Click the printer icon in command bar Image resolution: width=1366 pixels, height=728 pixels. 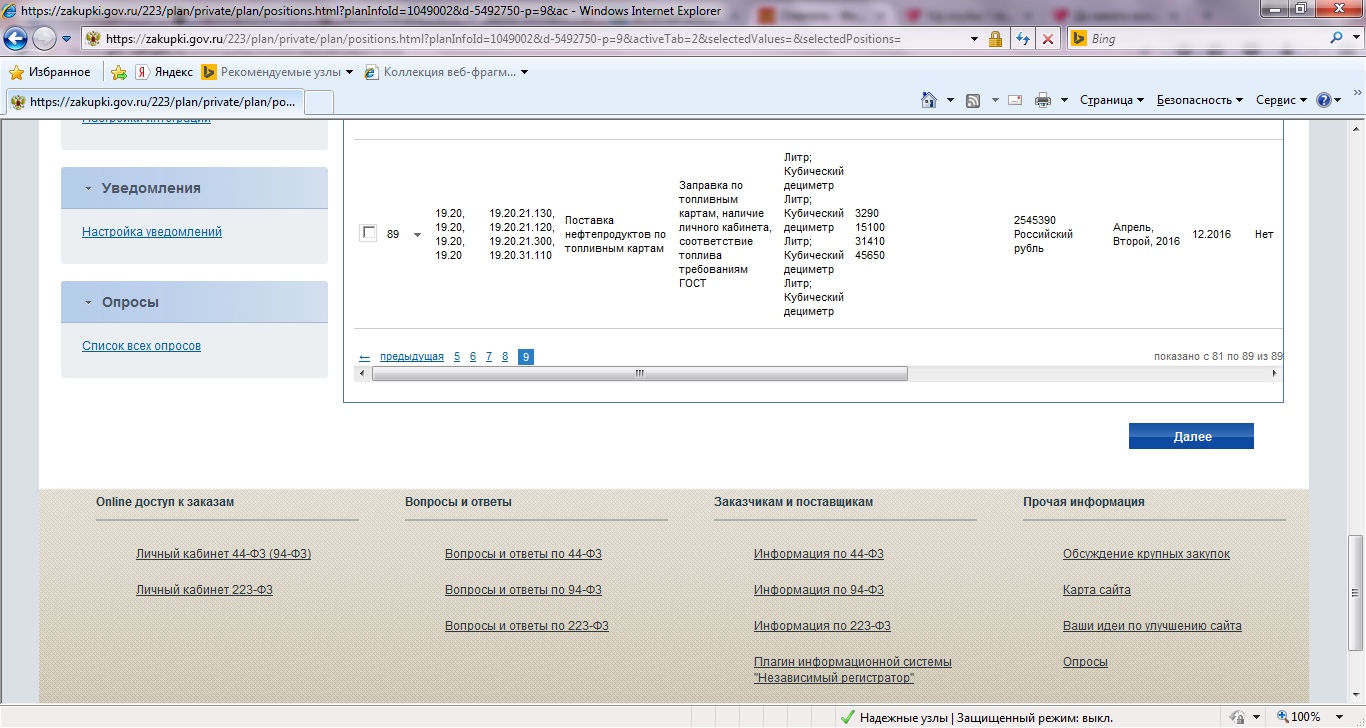click(1043, 100)
